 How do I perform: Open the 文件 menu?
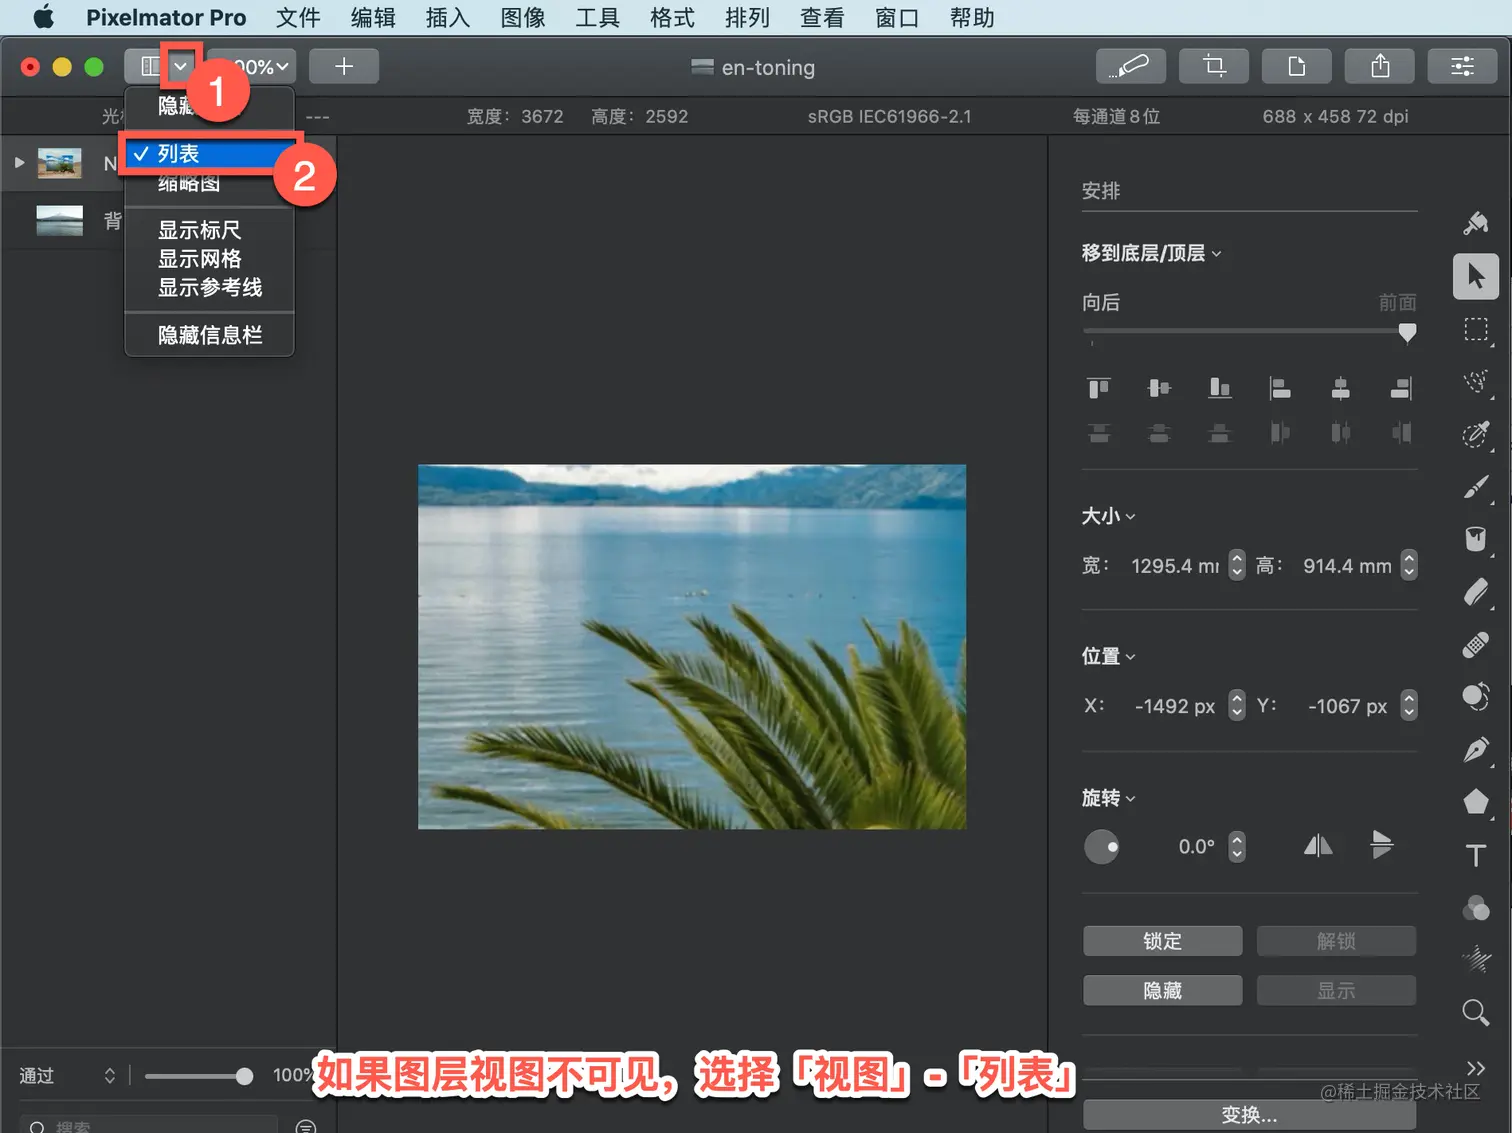point(298,17)
